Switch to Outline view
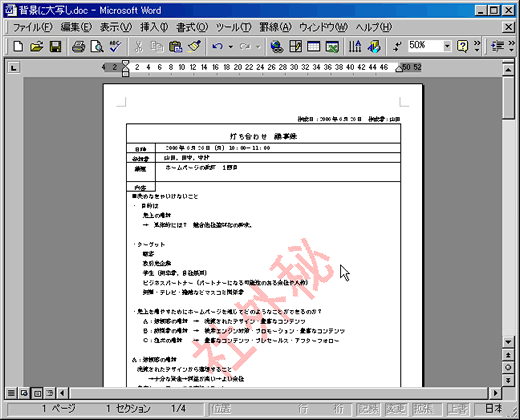The width and height of the screenshot is (520, 420). click(49, 393)
